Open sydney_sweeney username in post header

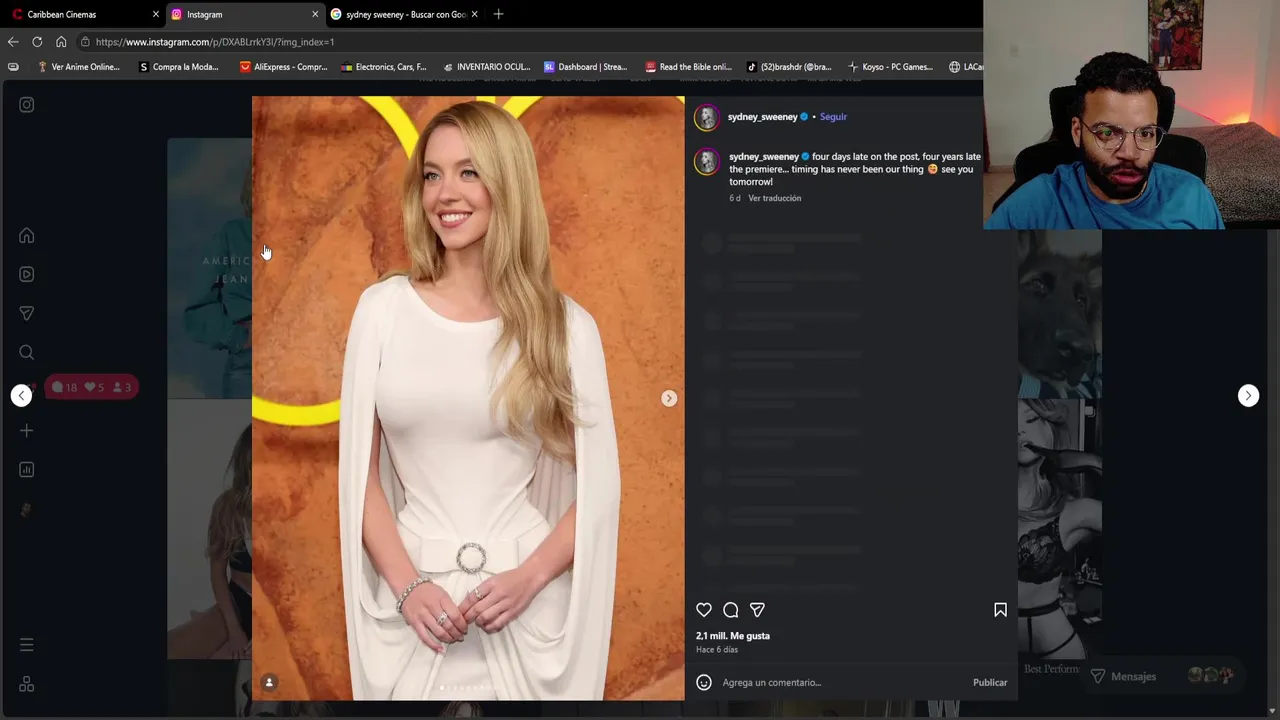point(762,117)
